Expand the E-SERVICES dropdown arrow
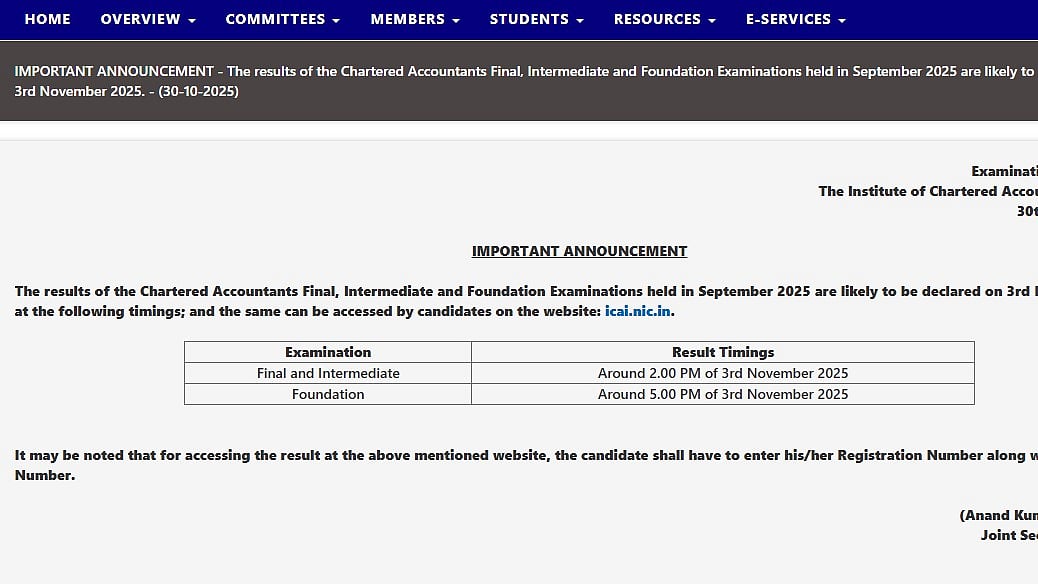The height and width of the screenshot is (584, 1038). 841,20
